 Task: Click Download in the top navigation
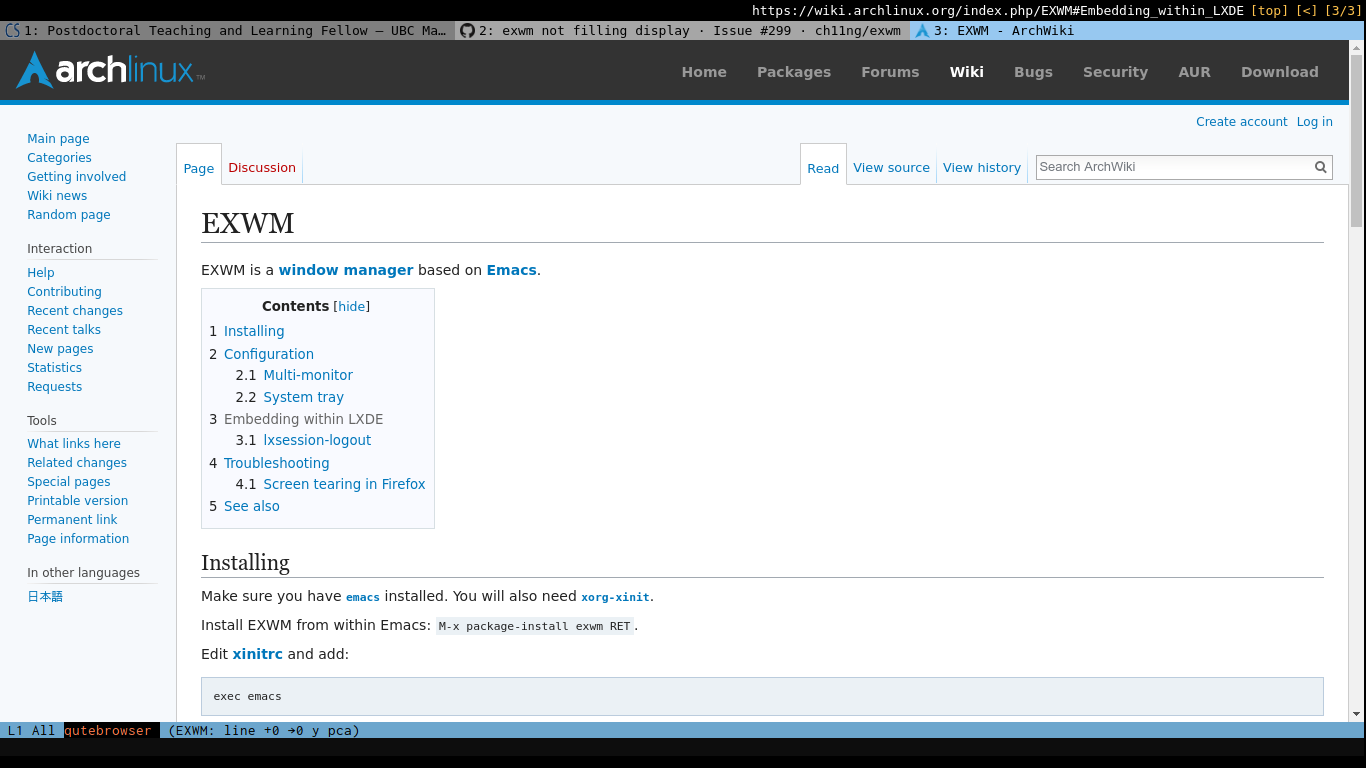click(1279, 71)
